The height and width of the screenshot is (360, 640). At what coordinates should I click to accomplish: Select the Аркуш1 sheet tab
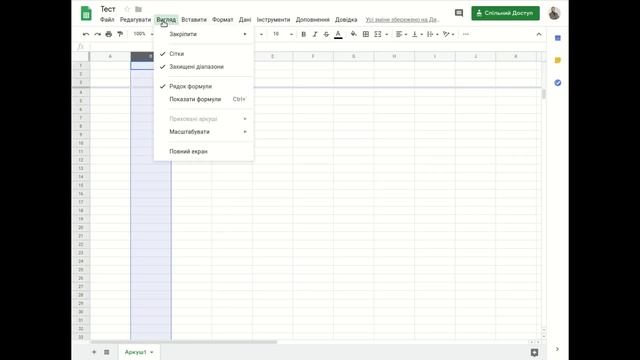(139, 352)
